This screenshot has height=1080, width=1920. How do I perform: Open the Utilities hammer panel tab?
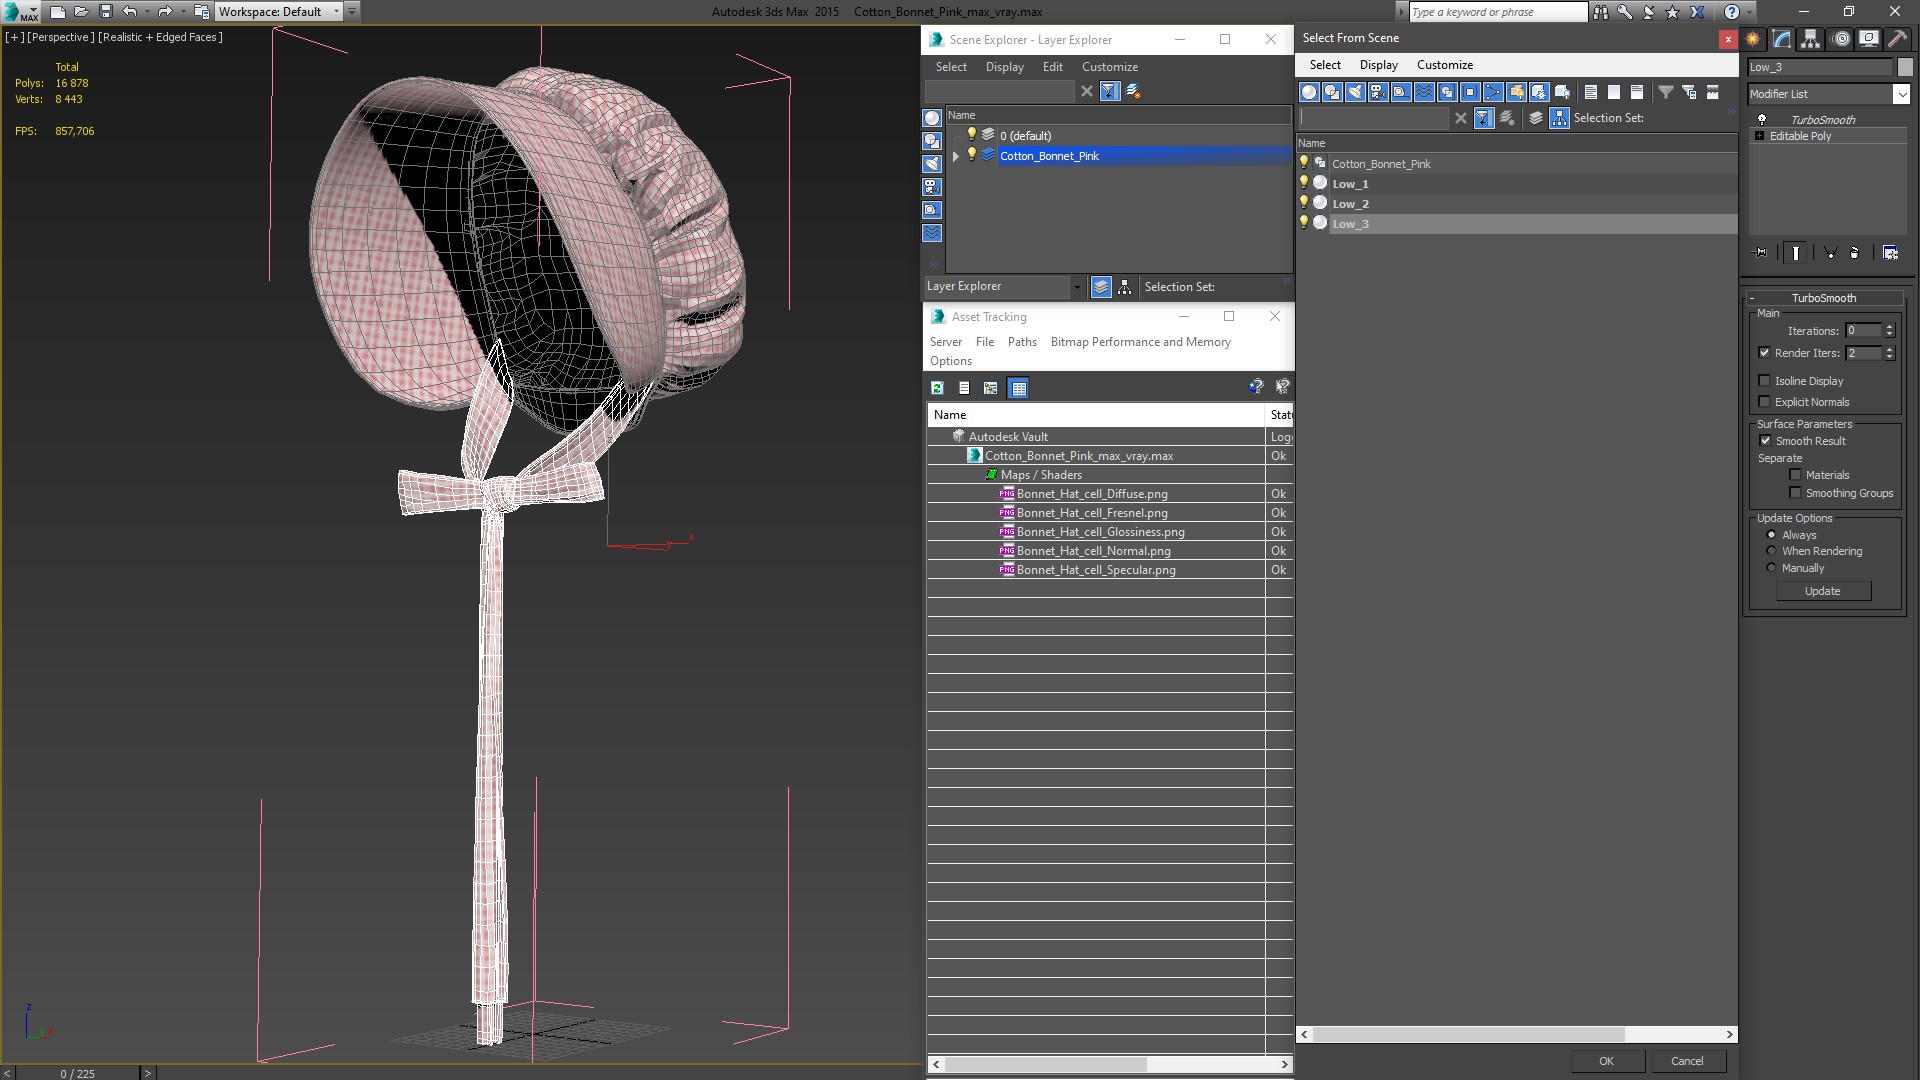click(x=1897, y=39)
